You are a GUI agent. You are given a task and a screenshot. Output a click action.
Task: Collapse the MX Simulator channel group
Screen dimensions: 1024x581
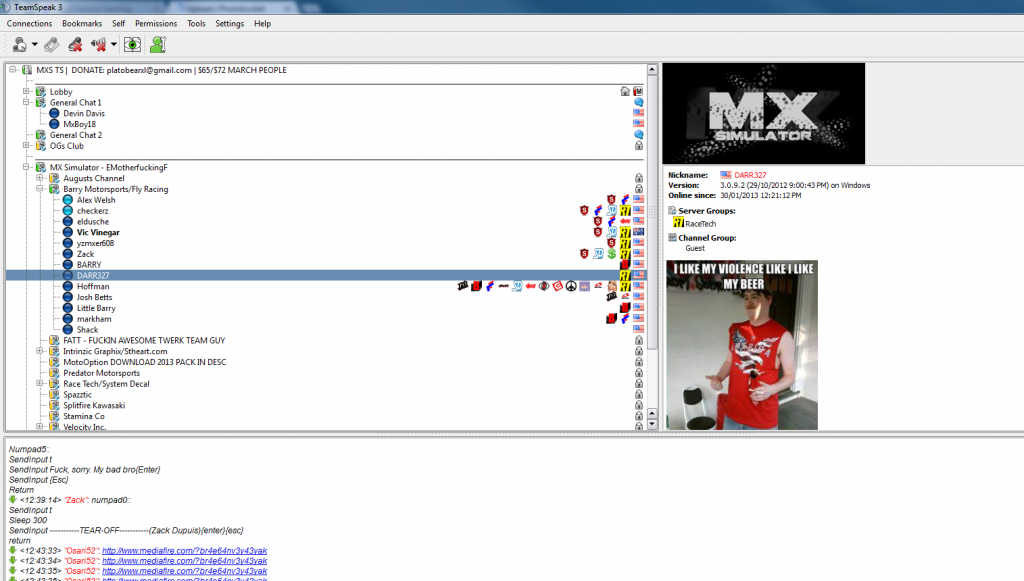pyautogui.click(x=26, y=167)
